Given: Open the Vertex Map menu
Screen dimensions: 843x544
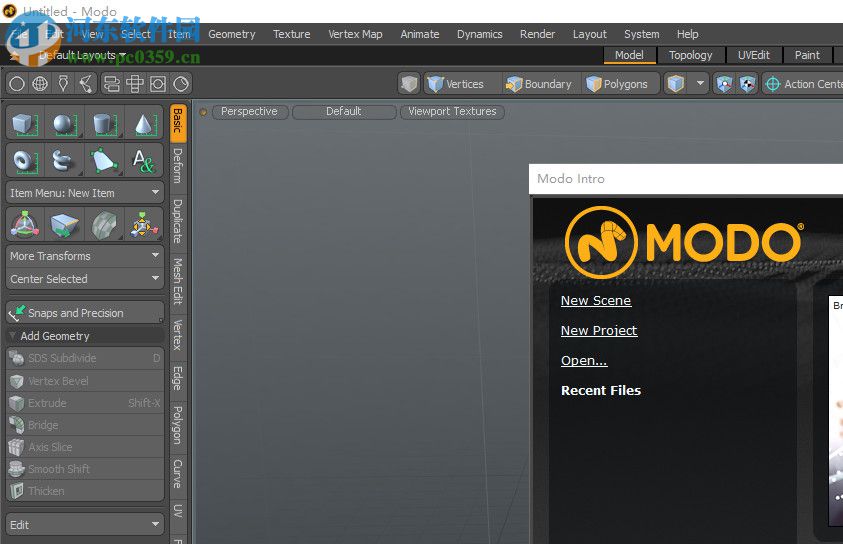Looking at the screenshot, I should click(x=355, y=34).
